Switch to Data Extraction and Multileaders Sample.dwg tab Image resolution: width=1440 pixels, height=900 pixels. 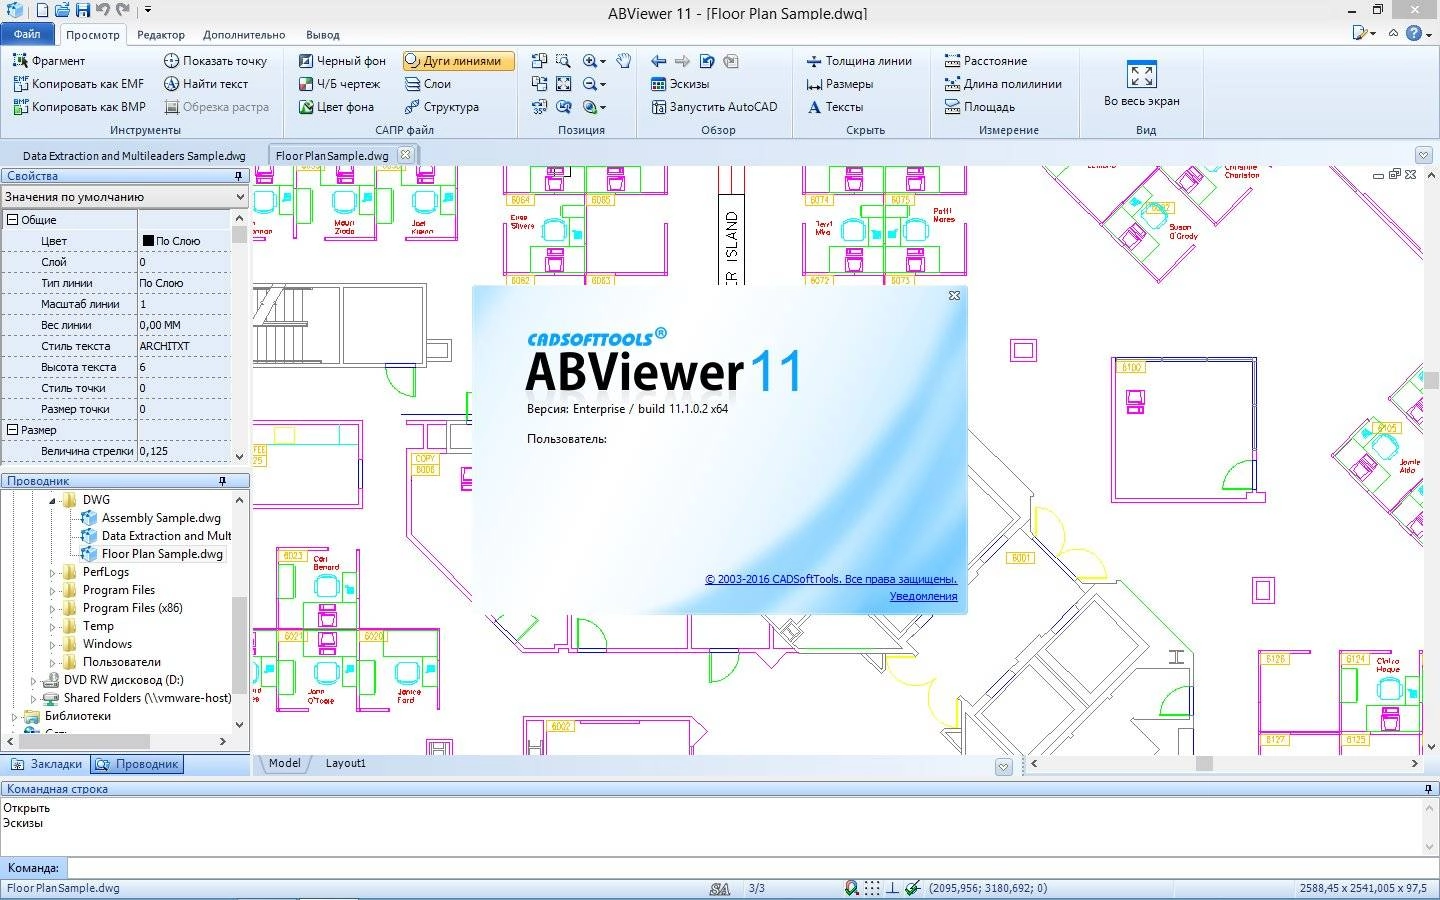(x=134, y=156)
